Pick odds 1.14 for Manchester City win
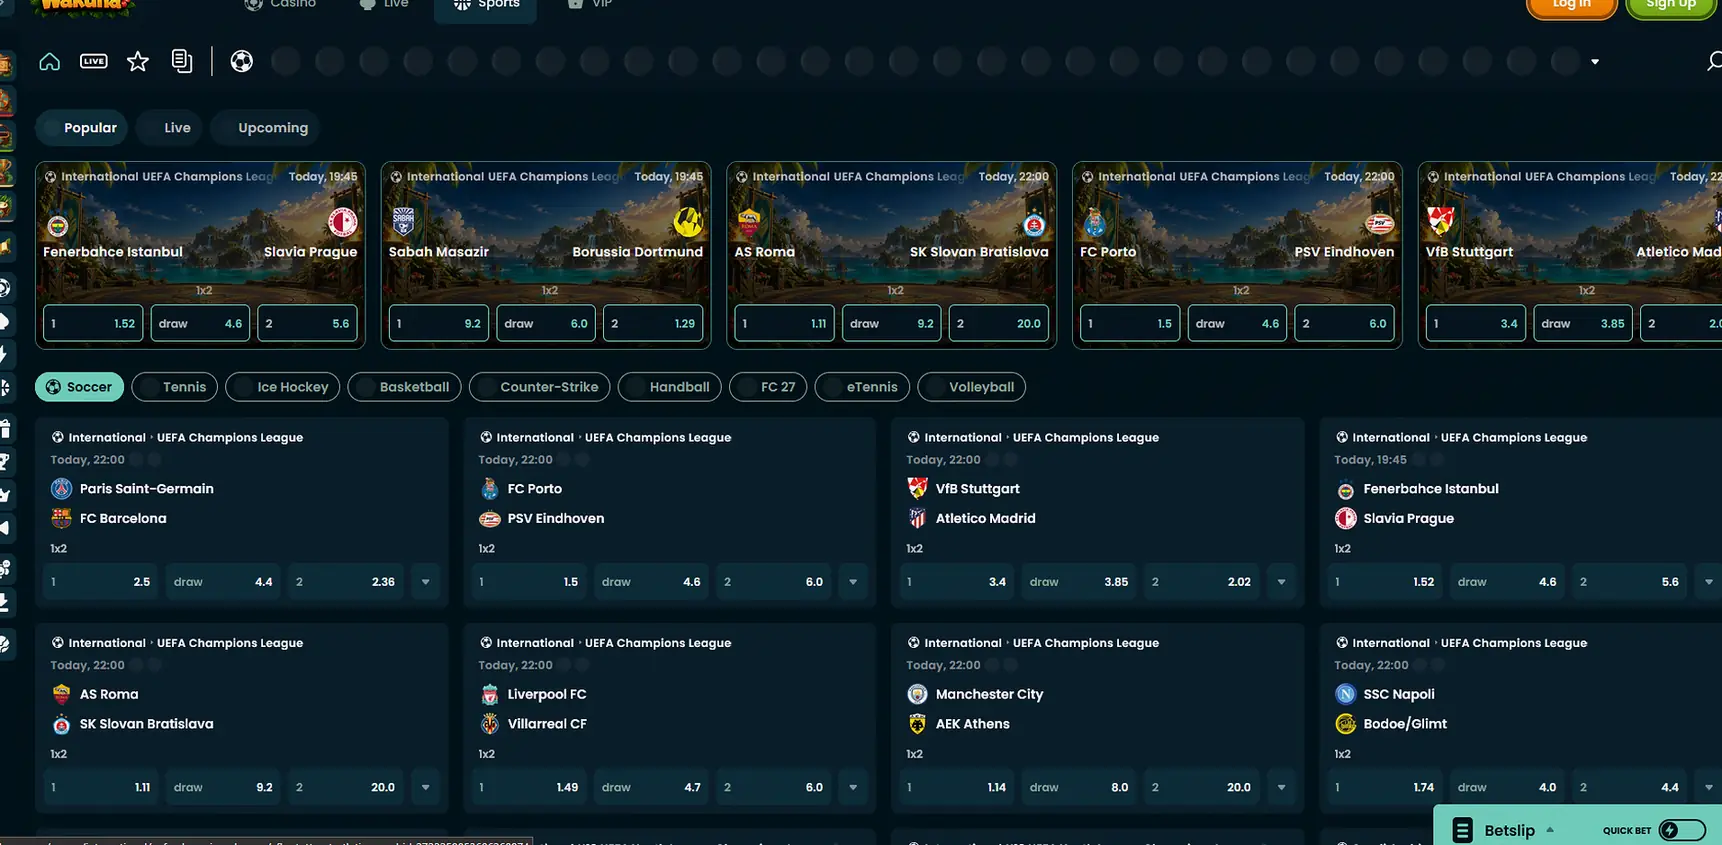This screenshot has width=1722, height=845. (x=956, y=788)
